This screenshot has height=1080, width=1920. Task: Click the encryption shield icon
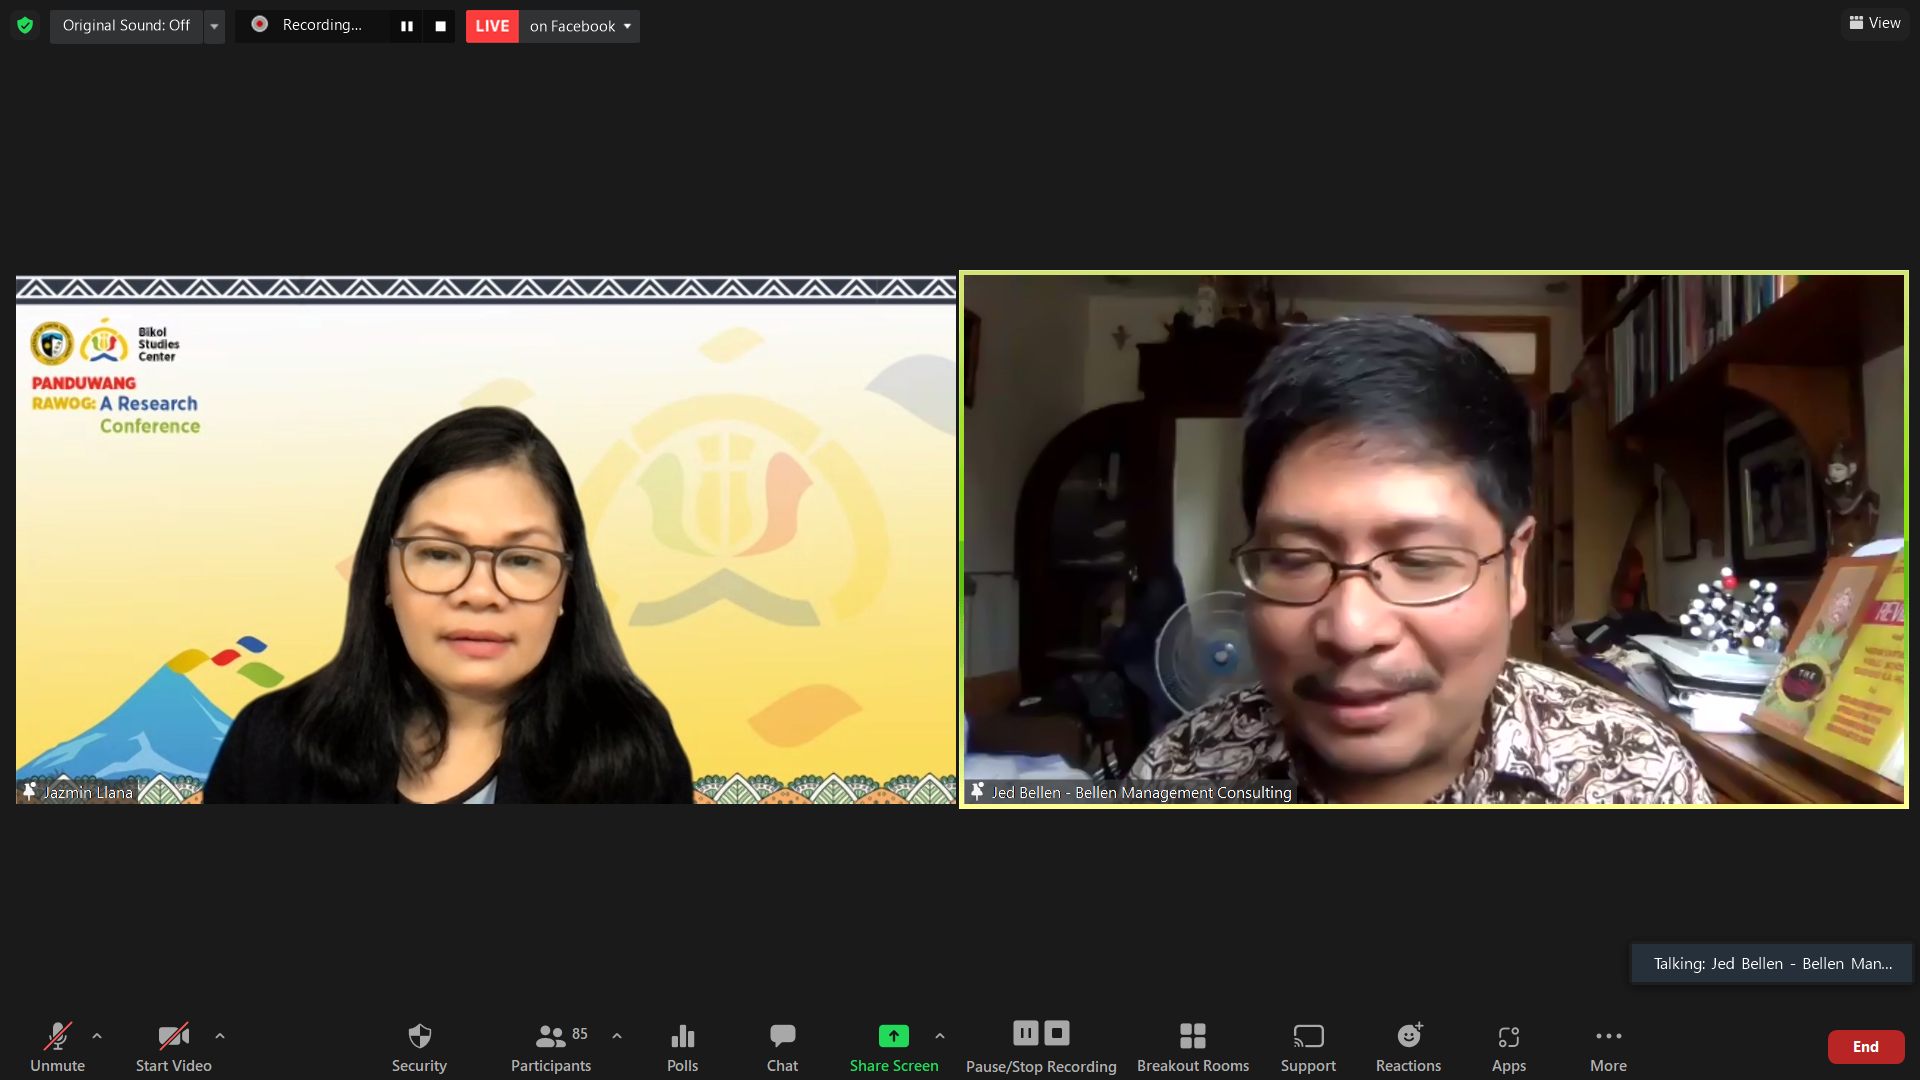(25, 25)
